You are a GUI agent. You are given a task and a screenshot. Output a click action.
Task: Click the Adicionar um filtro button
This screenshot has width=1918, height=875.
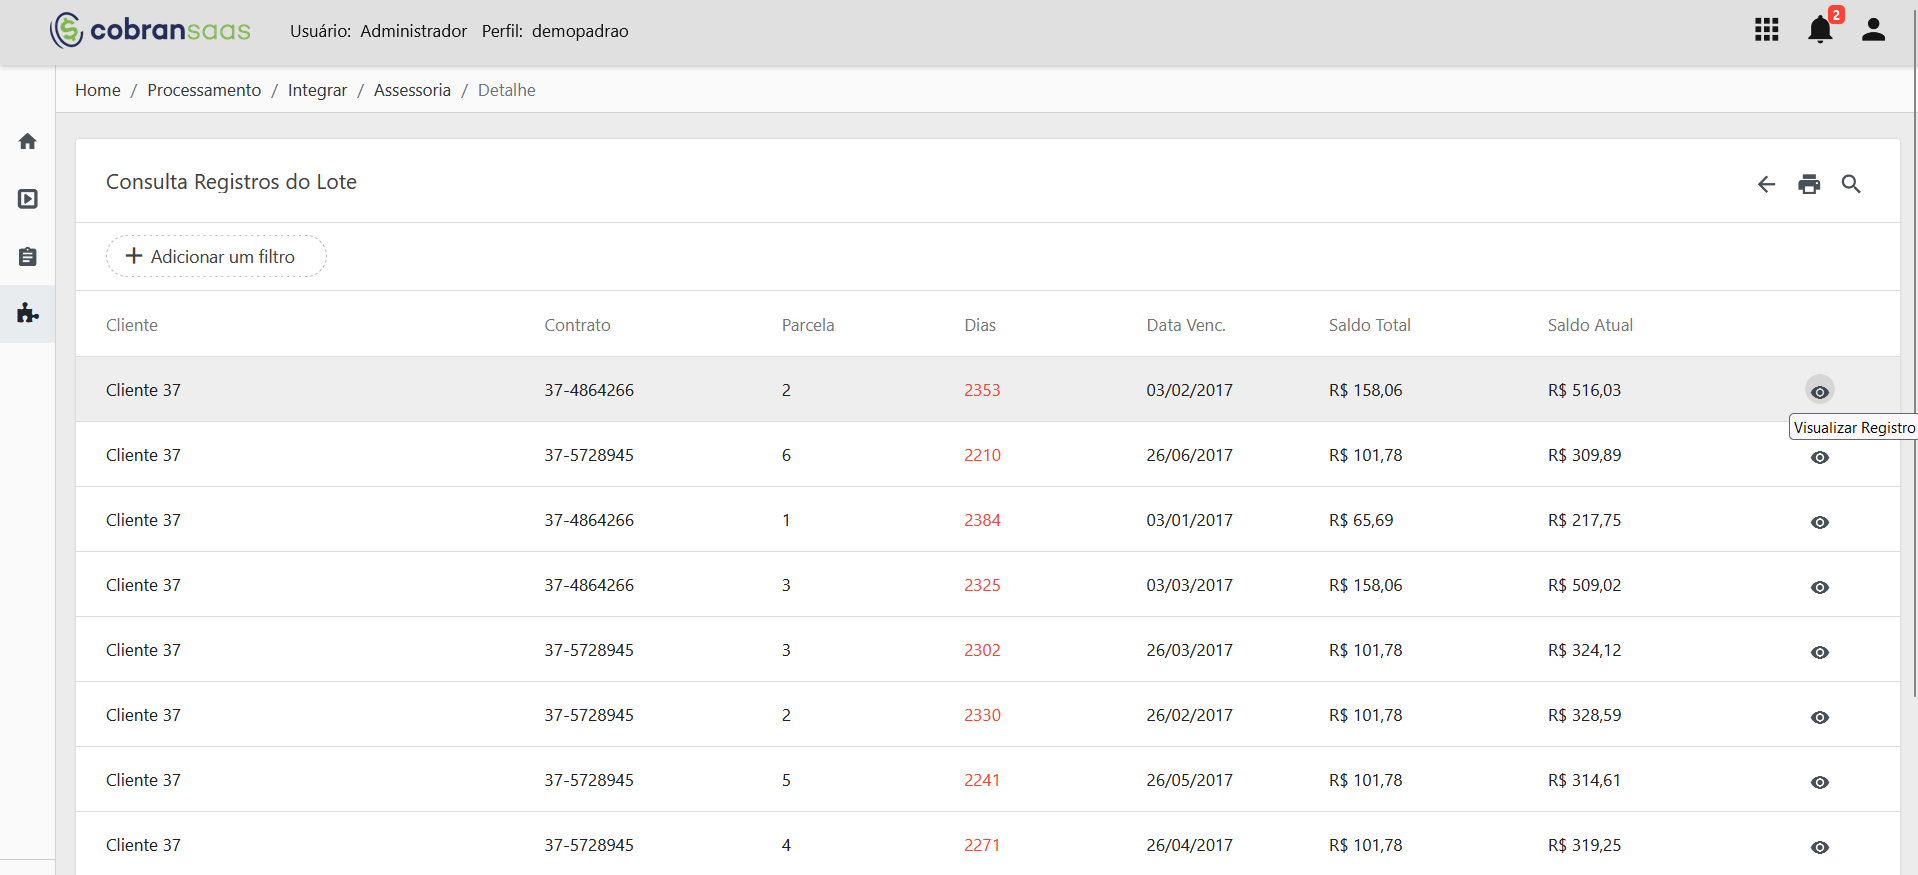click(216, 256)
